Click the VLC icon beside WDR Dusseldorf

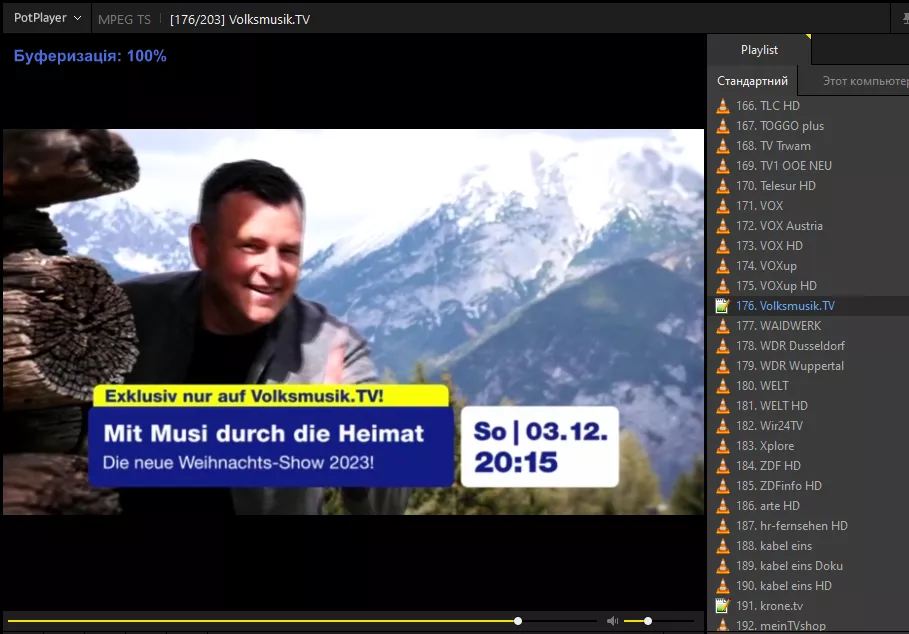click(x=722, y=345)
